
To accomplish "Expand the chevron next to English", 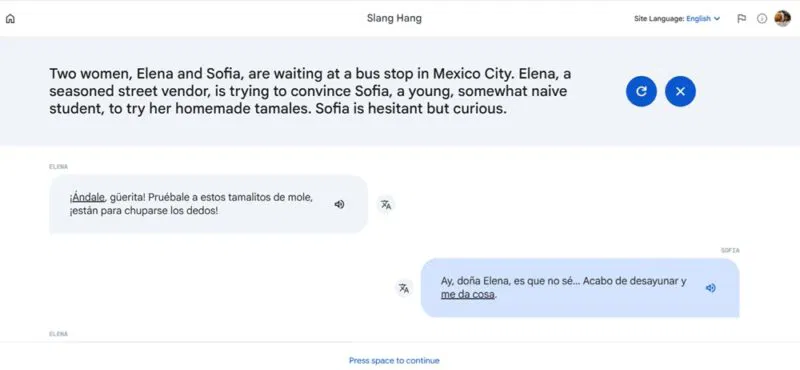I will tap(716, 18).
